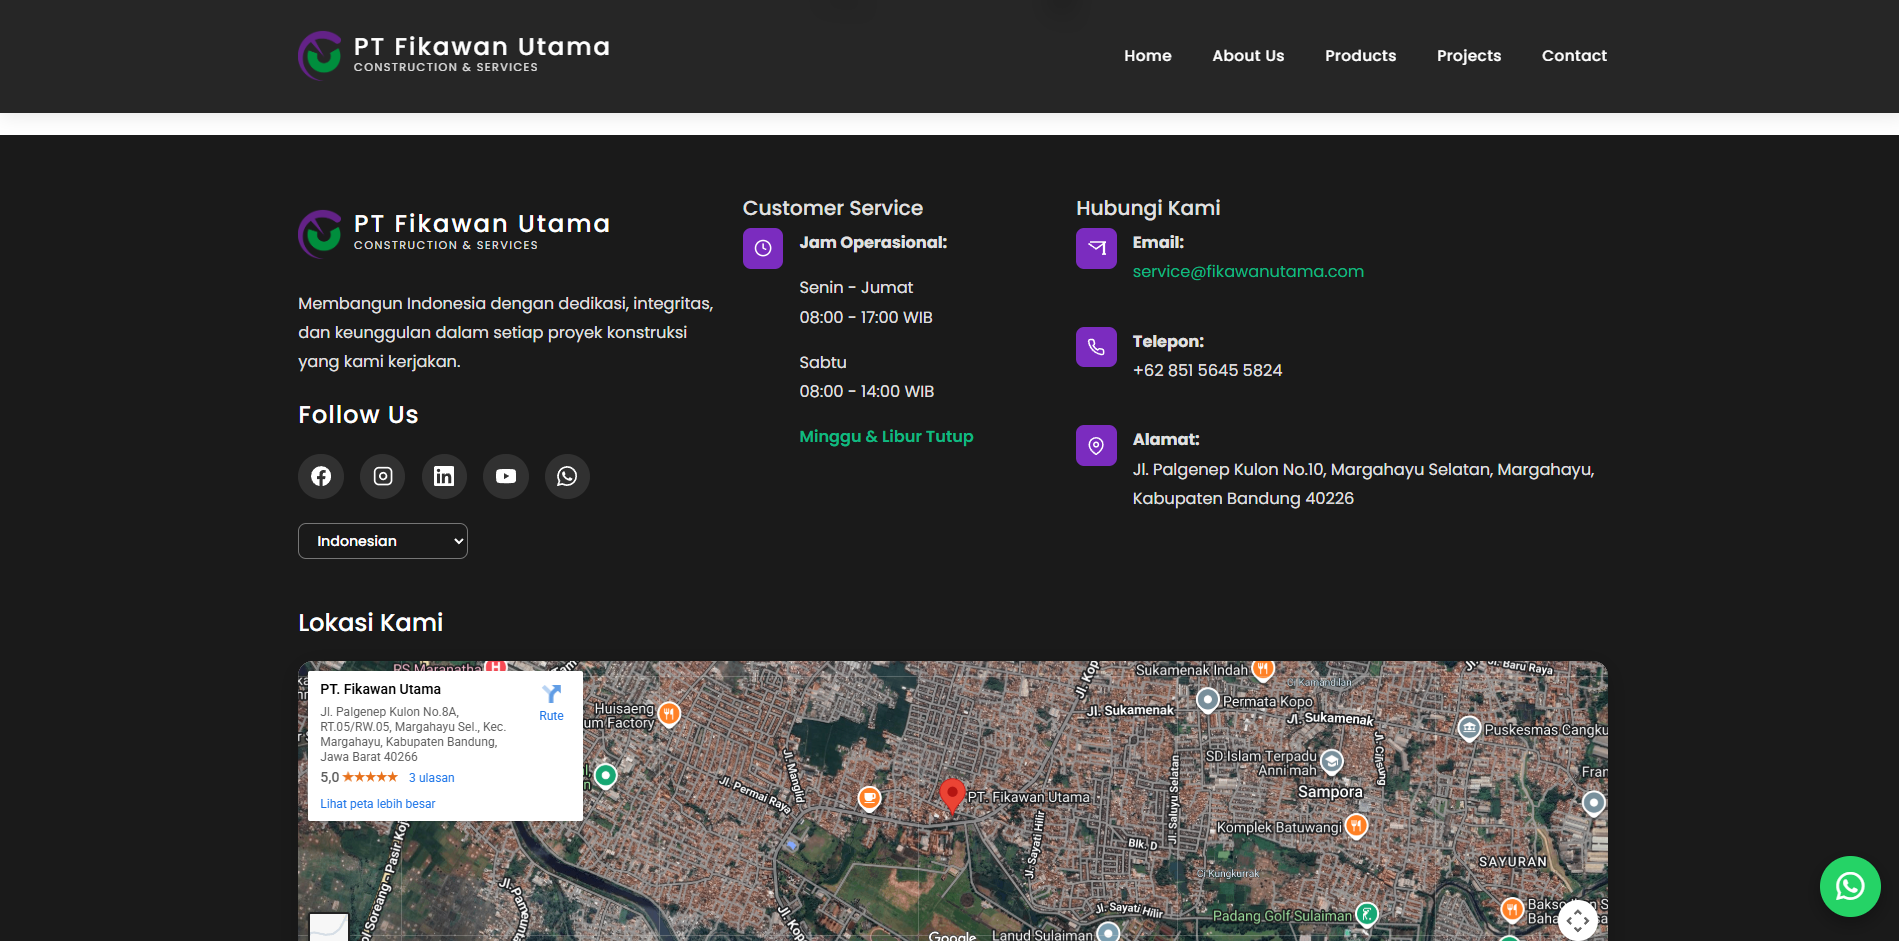Open the '3 ulasan' reviews link
1899x941 pixels.
431,778
